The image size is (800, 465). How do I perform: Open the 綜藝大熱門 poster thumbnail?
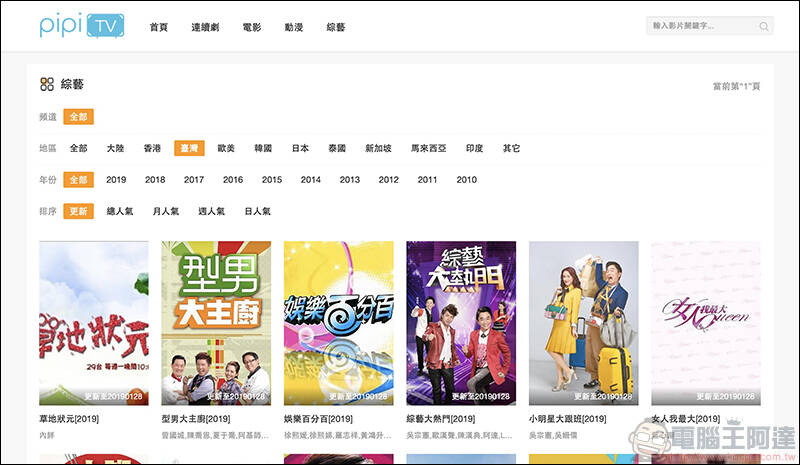pyautogui.click(x=461, y=323)
